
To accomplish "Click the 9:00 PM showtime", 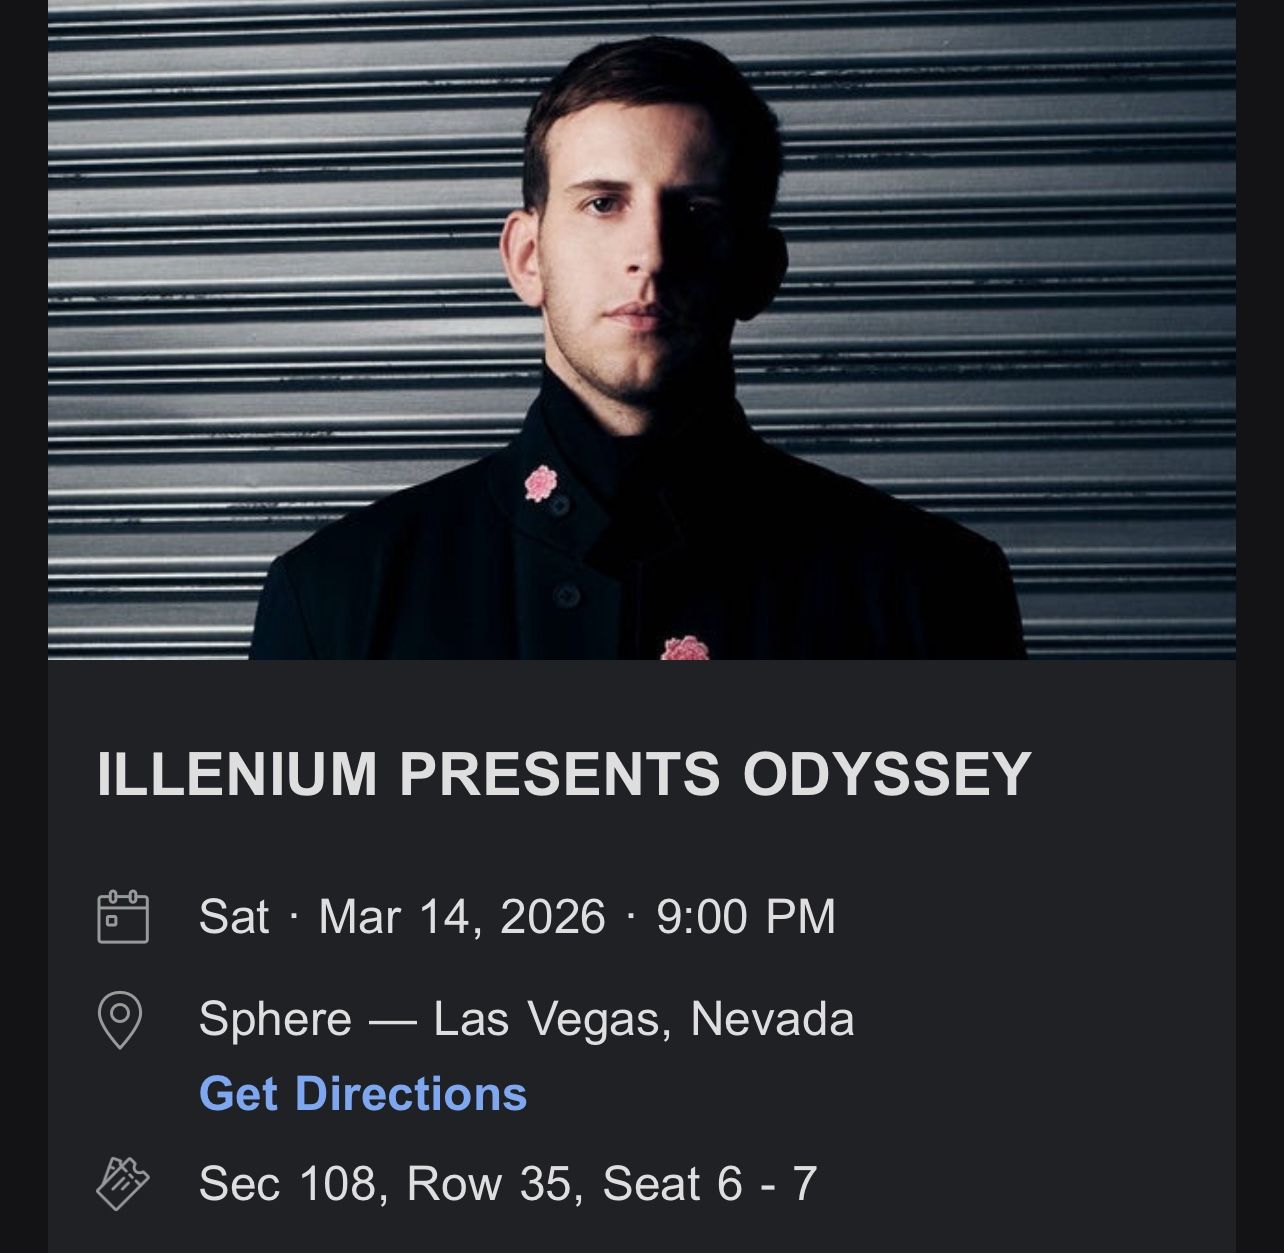I will pos(746,916).
